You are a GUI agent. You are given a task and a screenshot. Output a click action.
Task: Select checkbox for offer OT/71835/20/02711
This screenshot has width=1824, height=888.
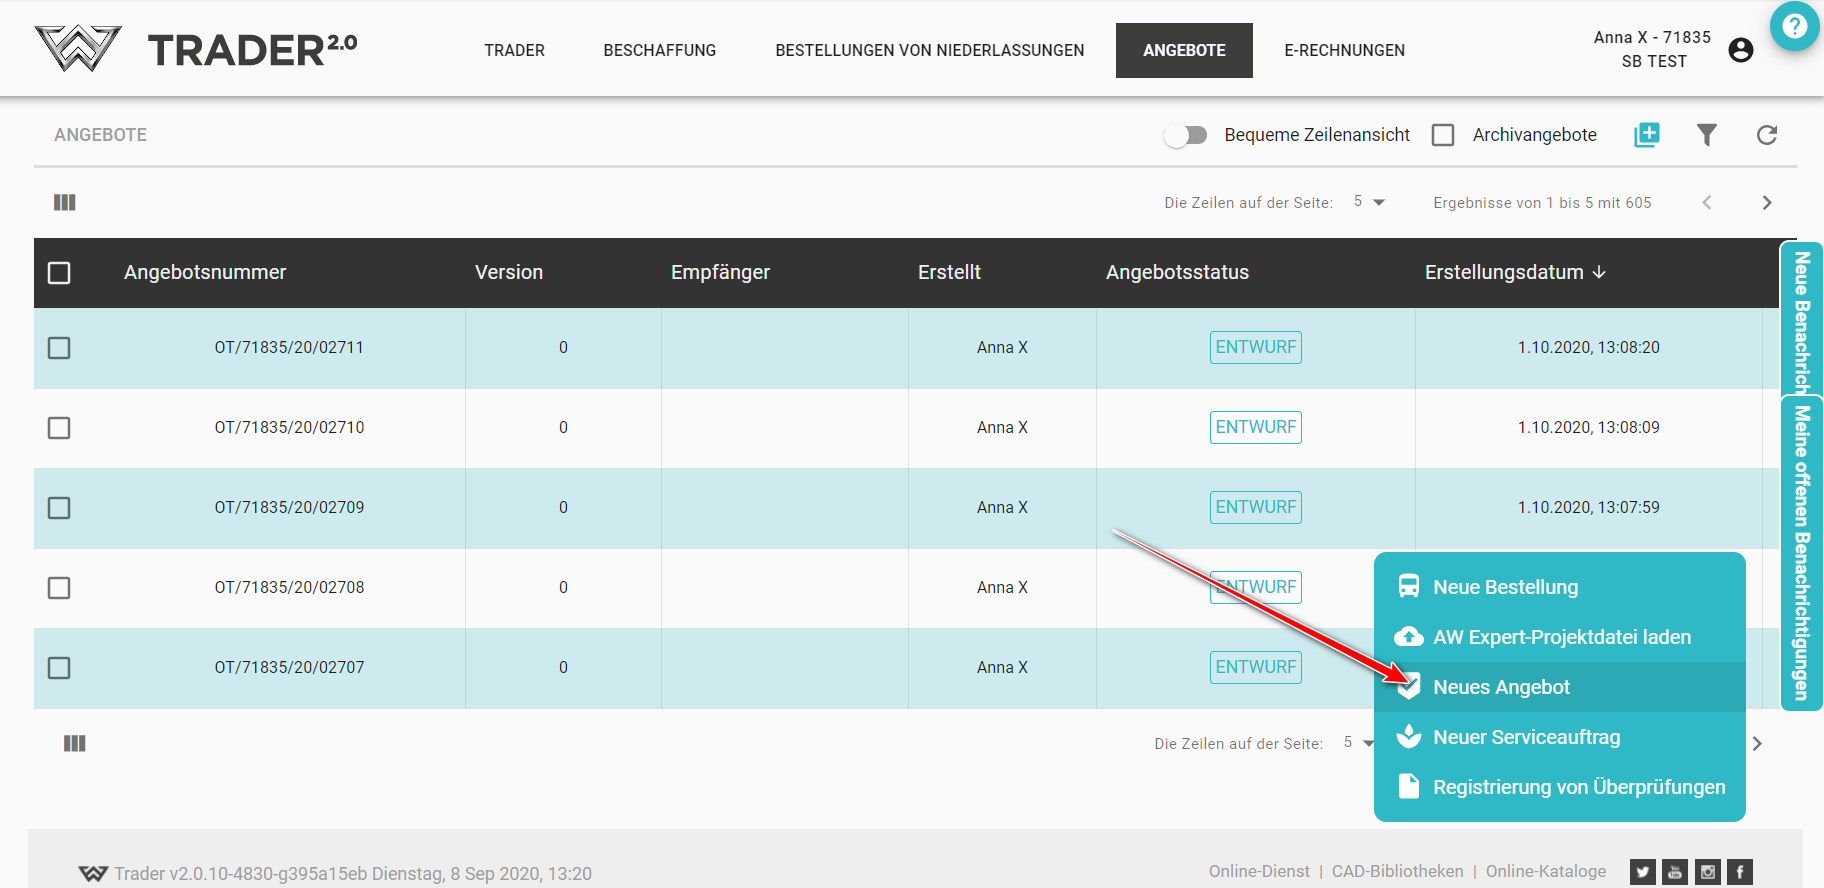(59, 348)
